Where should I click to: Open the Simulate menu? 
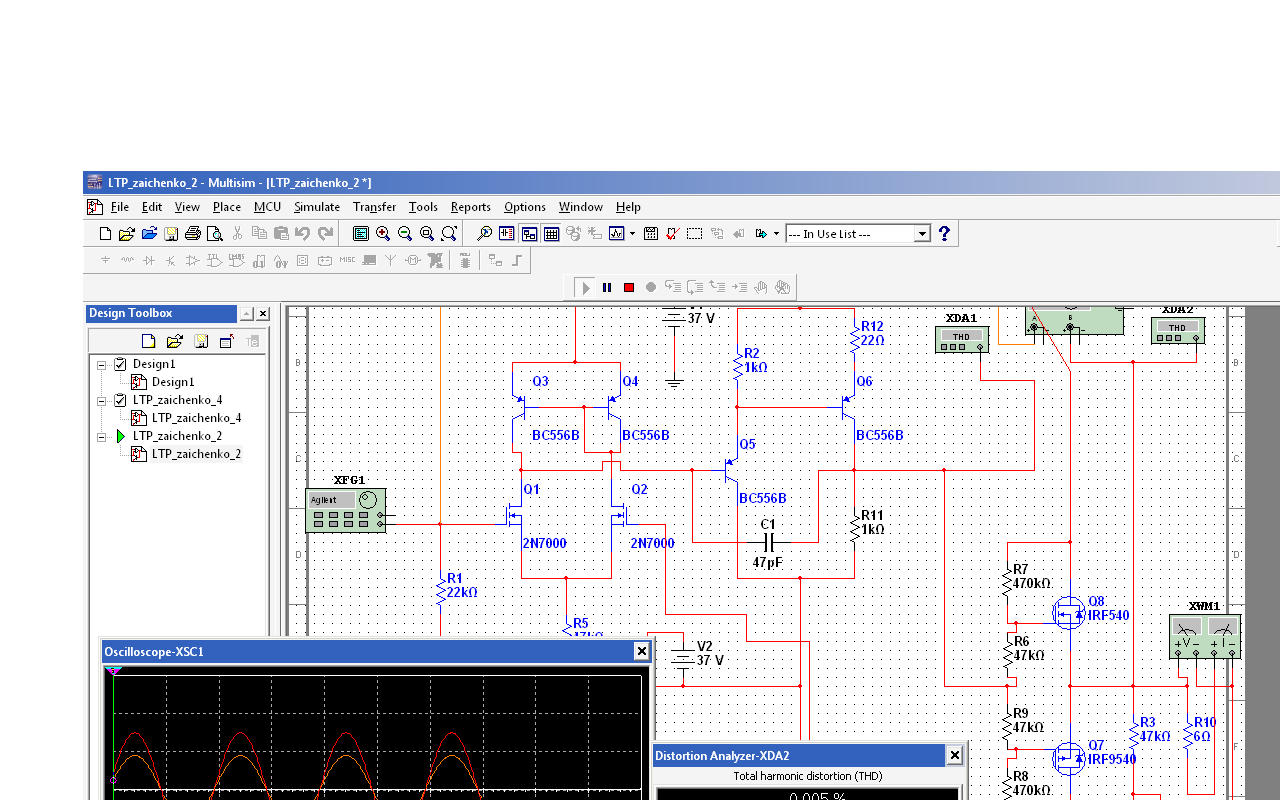coord(317,207)
